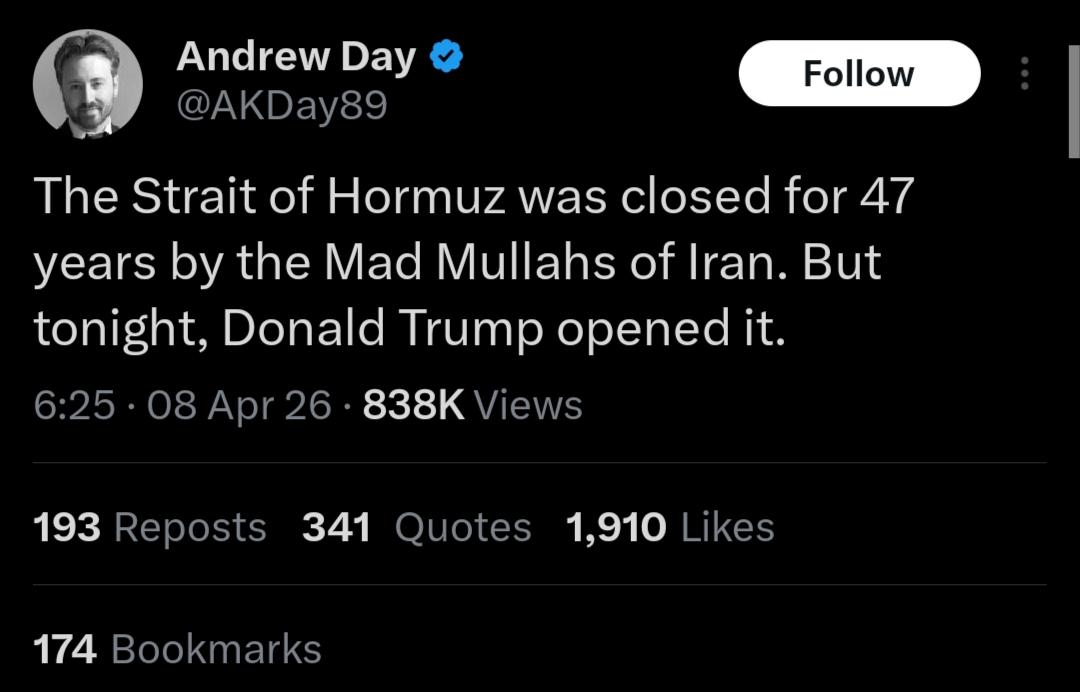Open the @AKDay89 handle link
Image resolution: width=1080 pixels, height=692 pixels.
click(x=281, y=105)
